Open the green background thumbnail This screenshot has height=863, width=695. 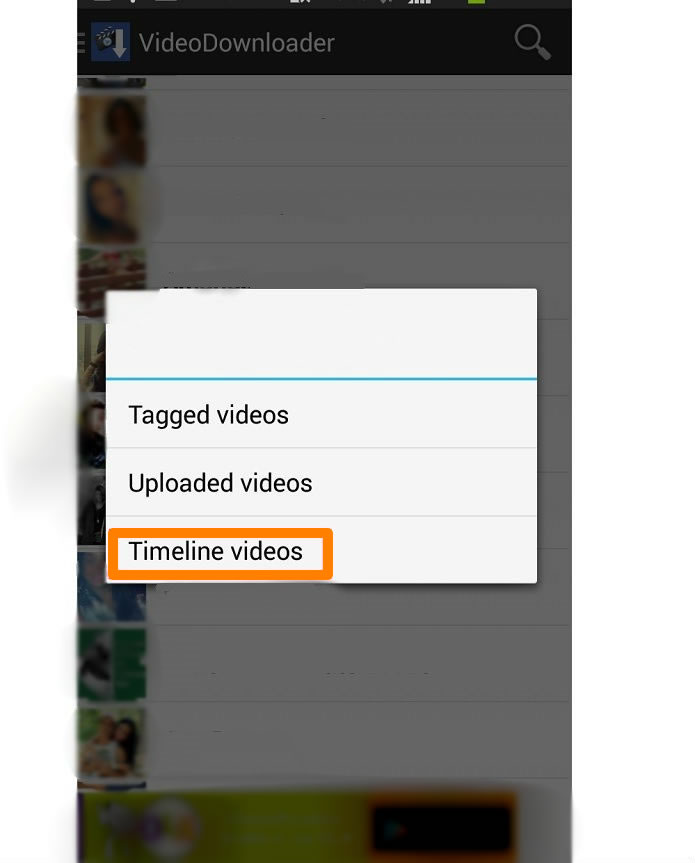pos(112,664)
